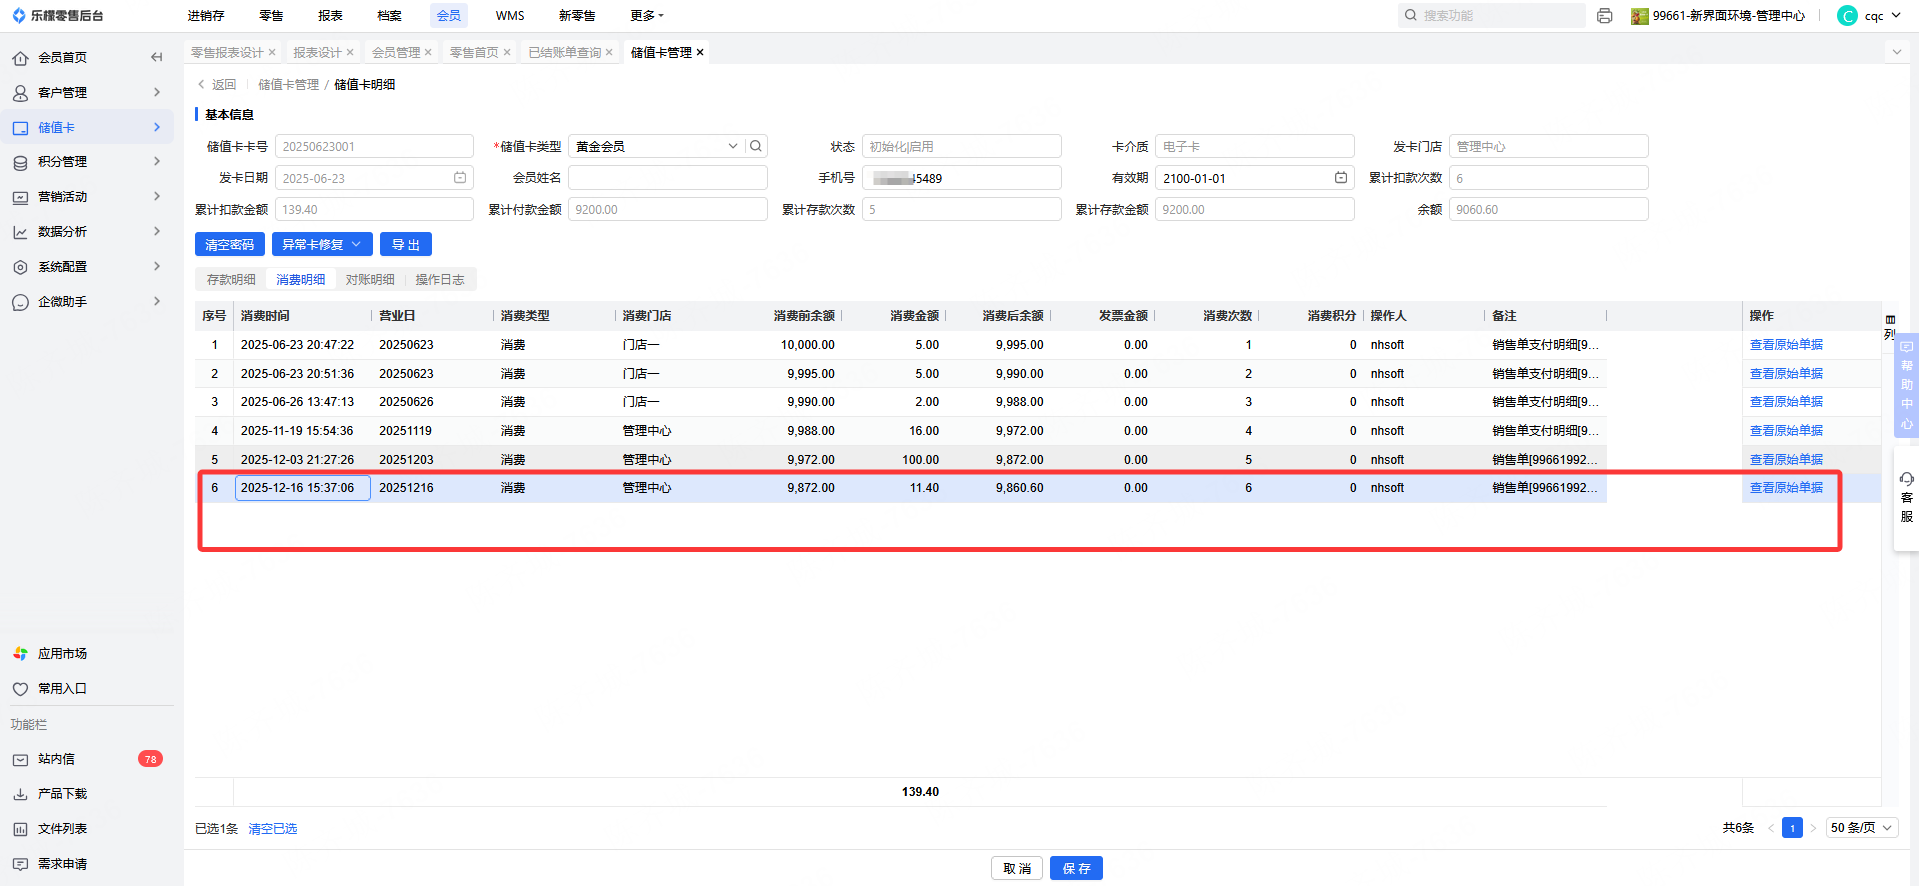Screen dimensions: 1919x886
Task: Open the 报表 top menu
Action: (330, 16)
